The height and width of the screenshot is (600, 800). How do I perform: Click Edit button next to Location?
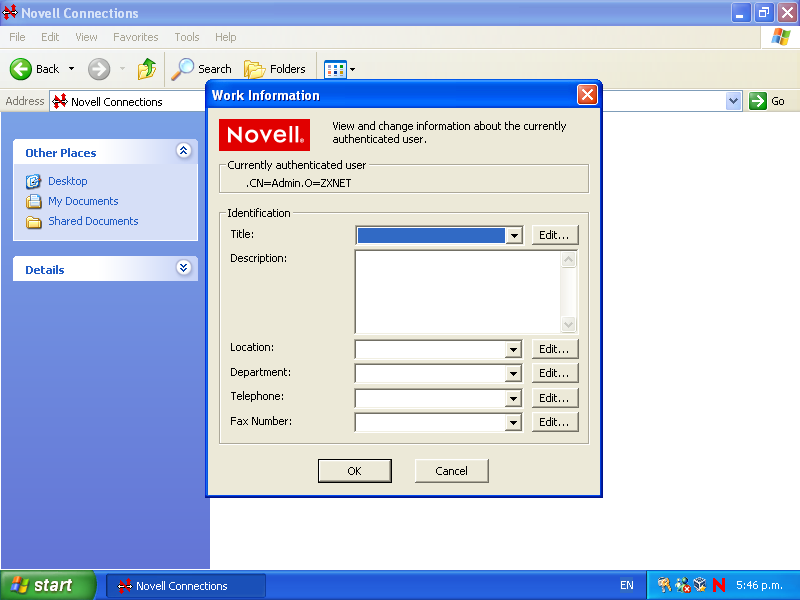pos(555,349)
